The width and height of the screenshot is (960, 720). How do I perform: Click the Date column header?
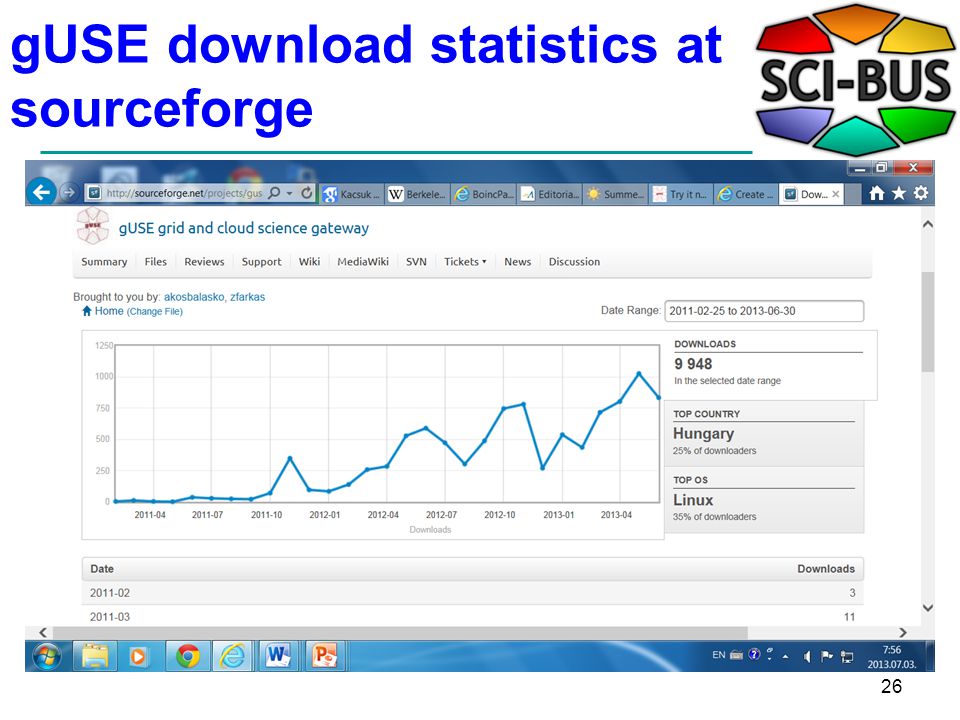pos(102,569)
